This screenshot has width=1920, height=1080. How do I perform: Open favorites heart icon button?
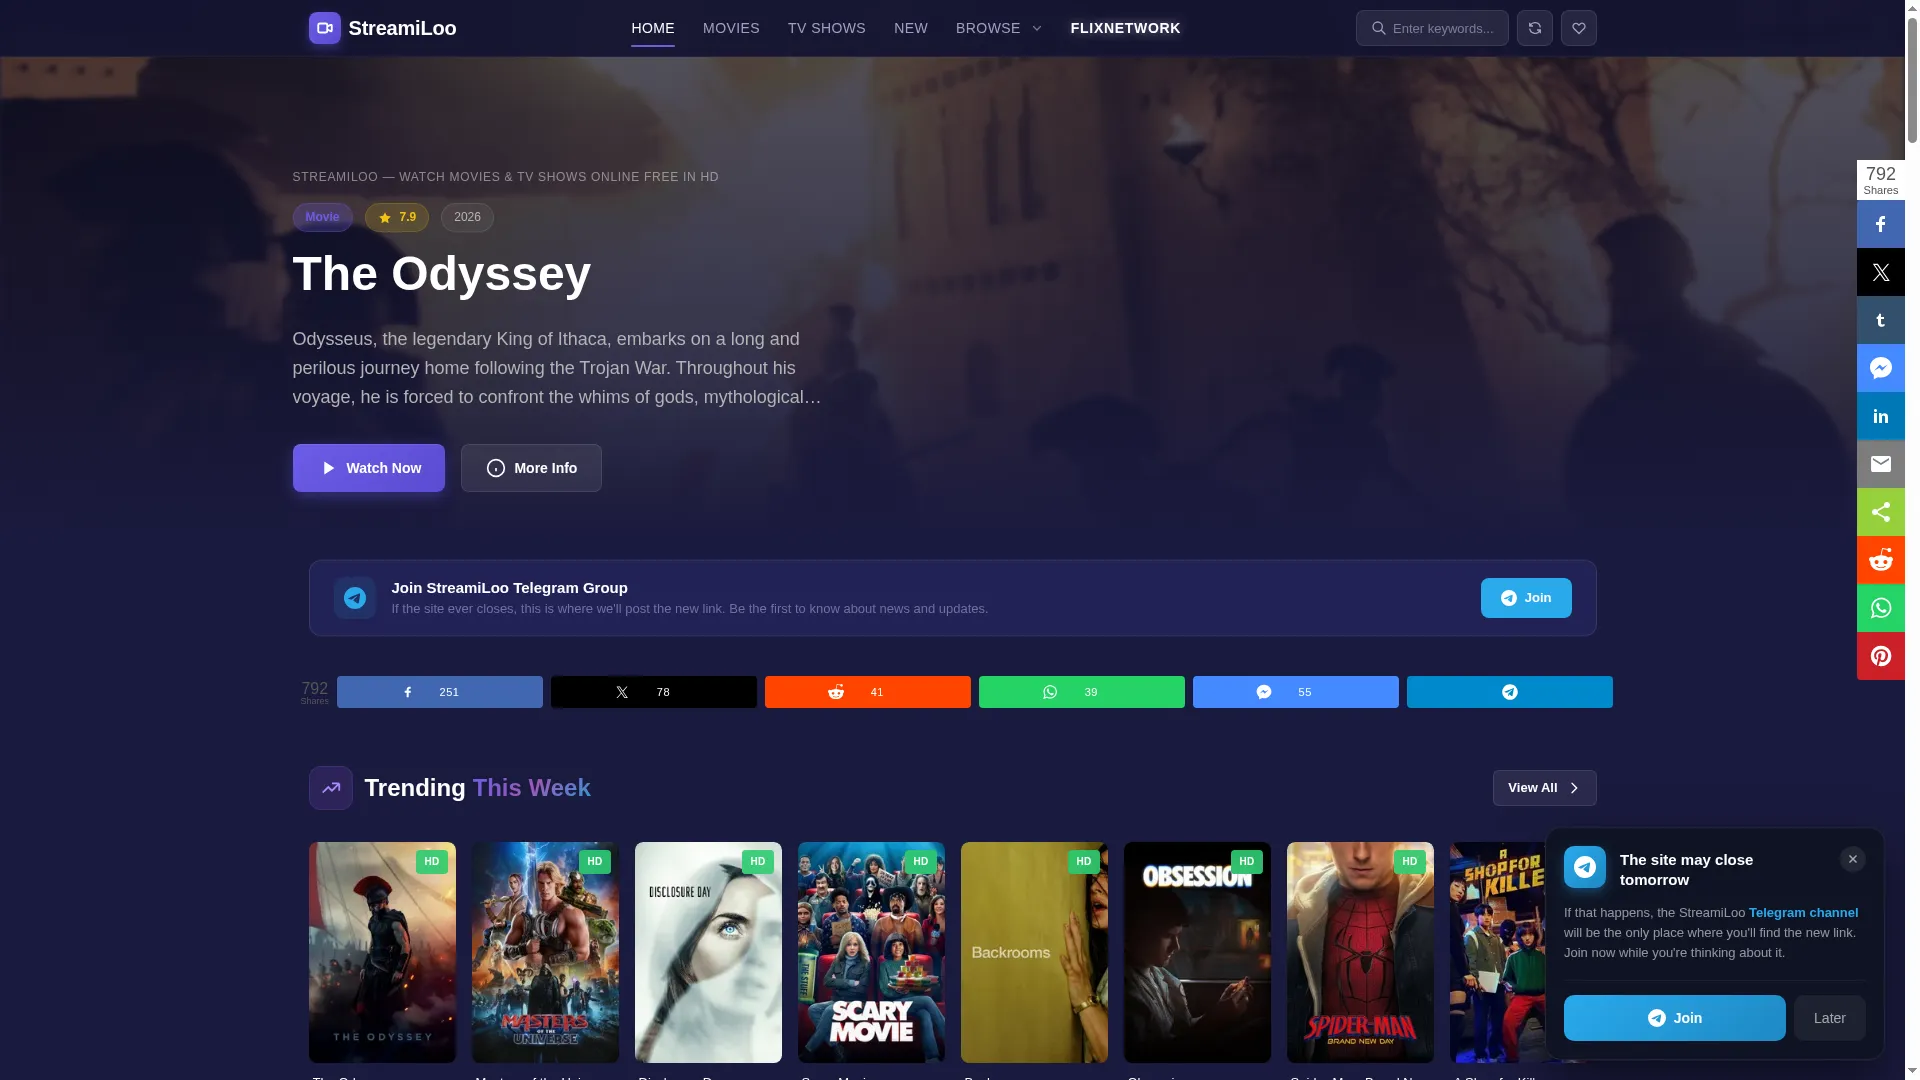pyautogui.click(x=1578, y=28)
